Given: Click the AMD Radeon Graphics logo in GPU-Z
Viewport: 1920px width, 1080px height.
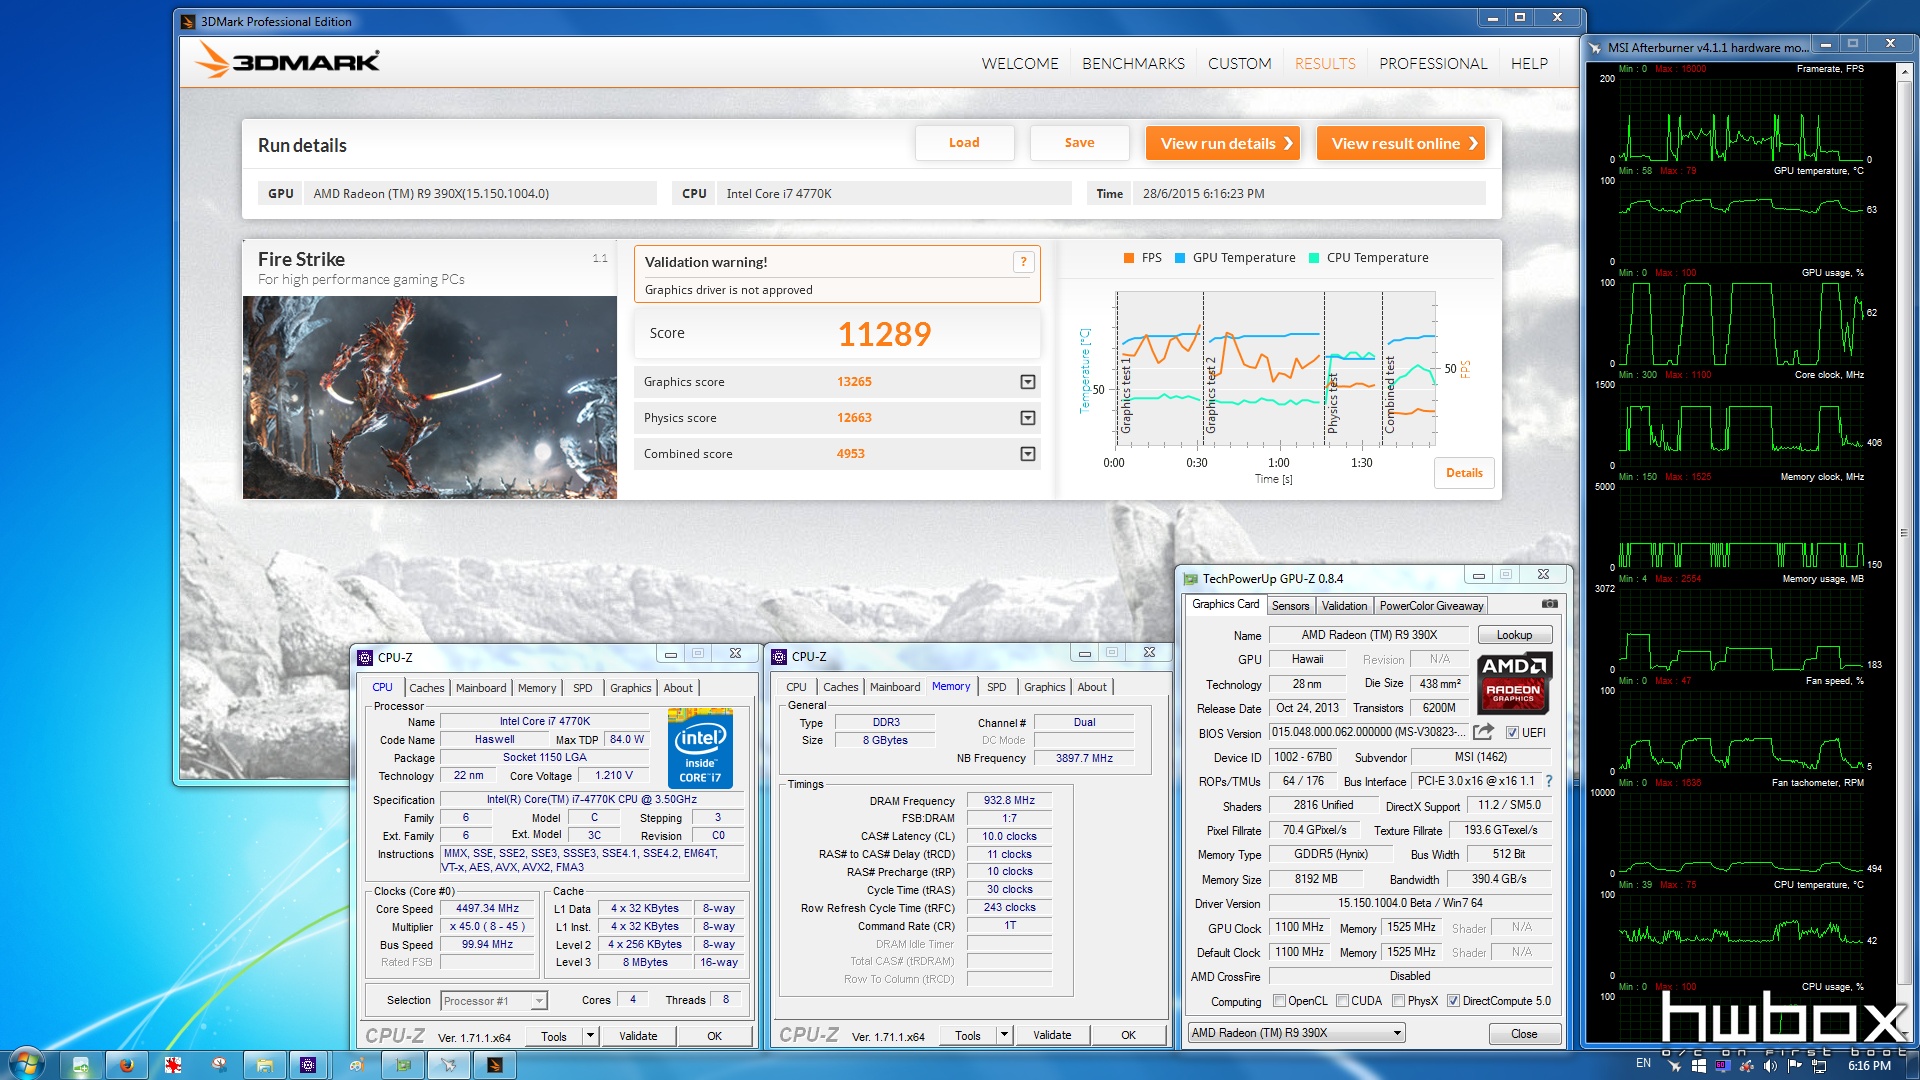Looking at the screenshot, I should 1513,682.
